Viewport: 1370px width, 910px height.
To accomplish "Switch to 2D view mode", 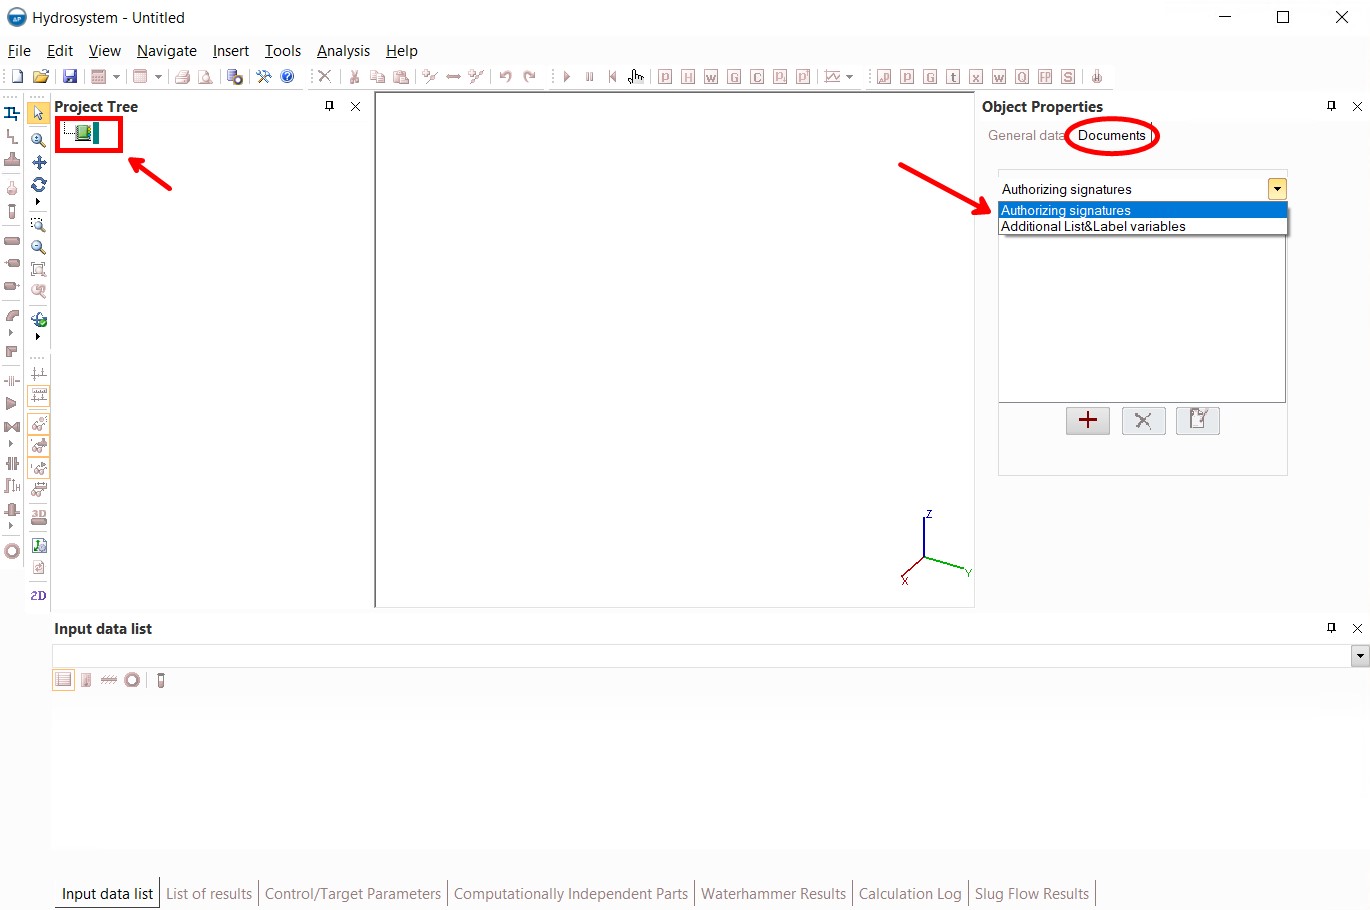I will point(39,595).
